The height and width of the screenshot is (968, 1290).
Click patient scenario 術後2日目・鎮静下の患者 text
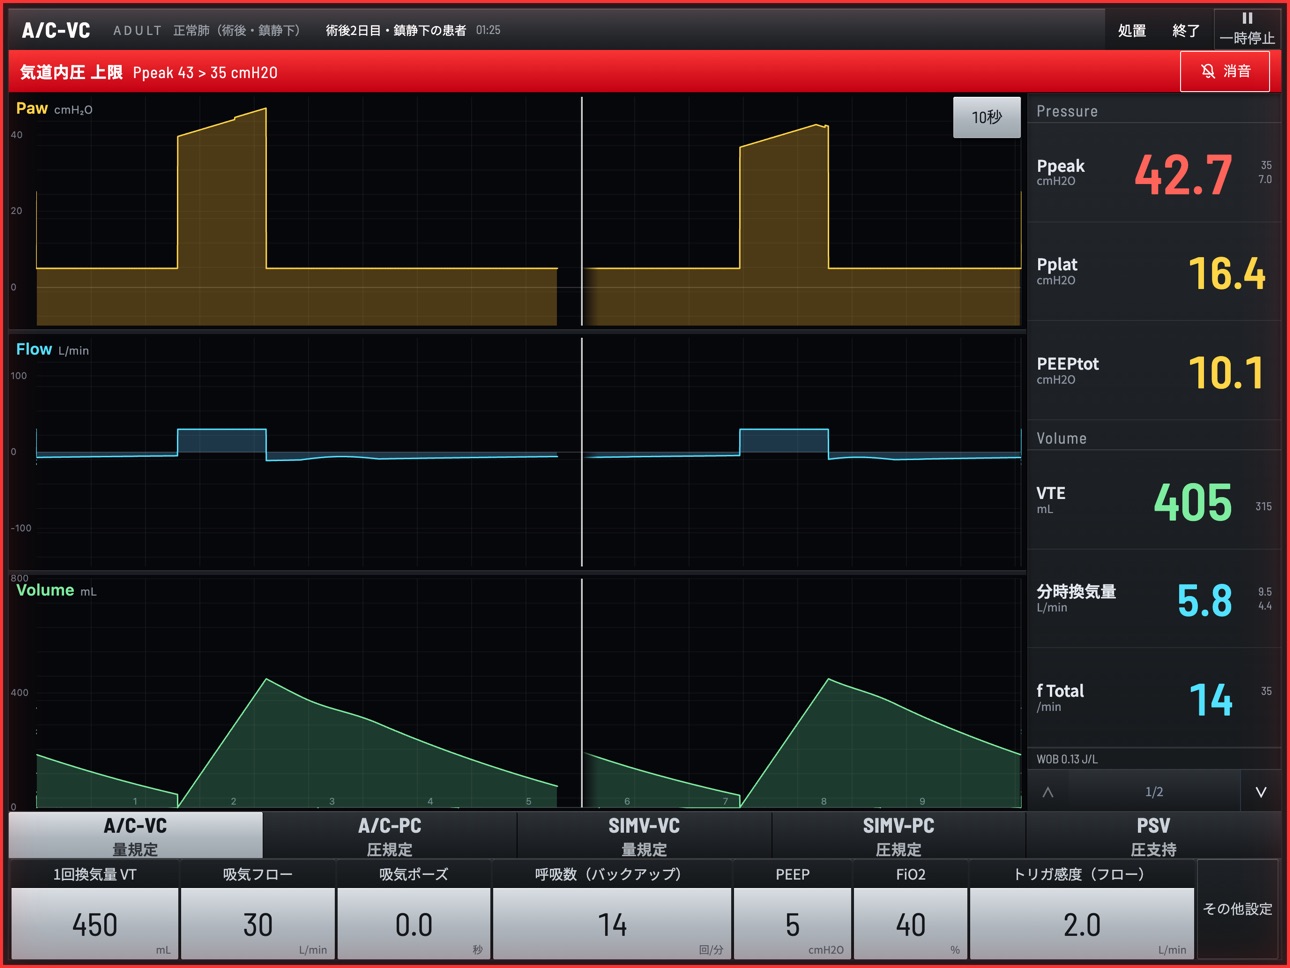[396, 30]
